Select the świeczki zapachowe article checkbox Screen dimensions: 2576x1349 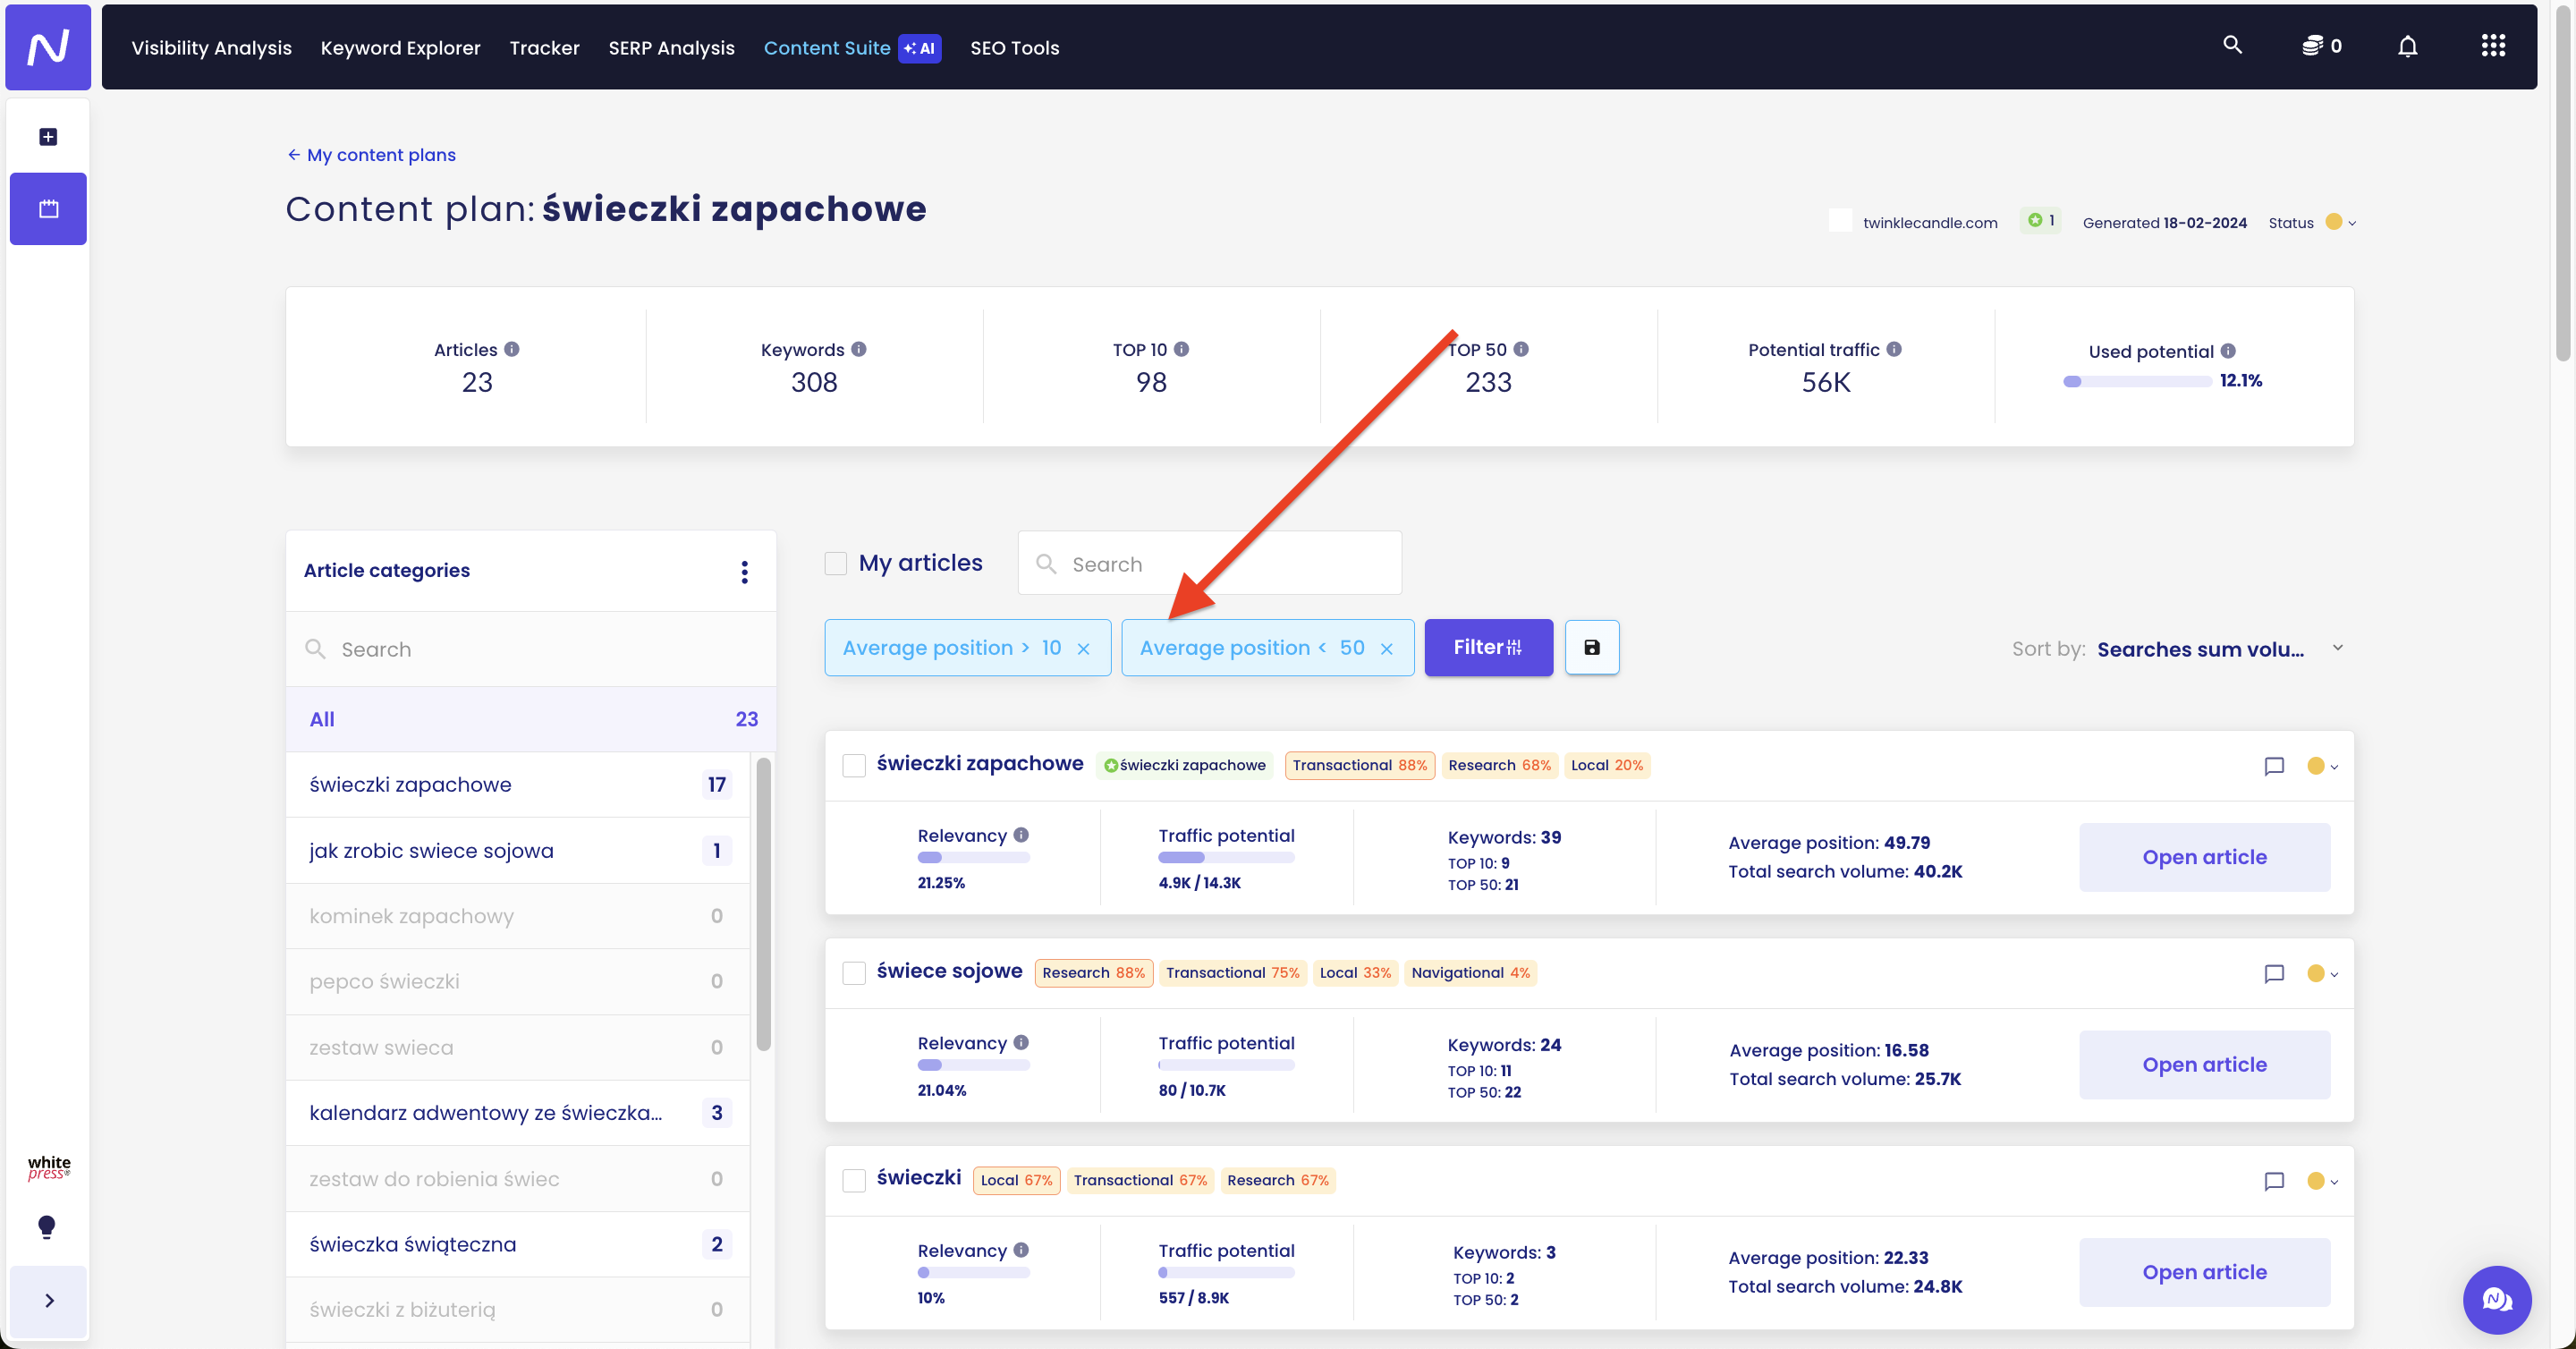(853, 766)
